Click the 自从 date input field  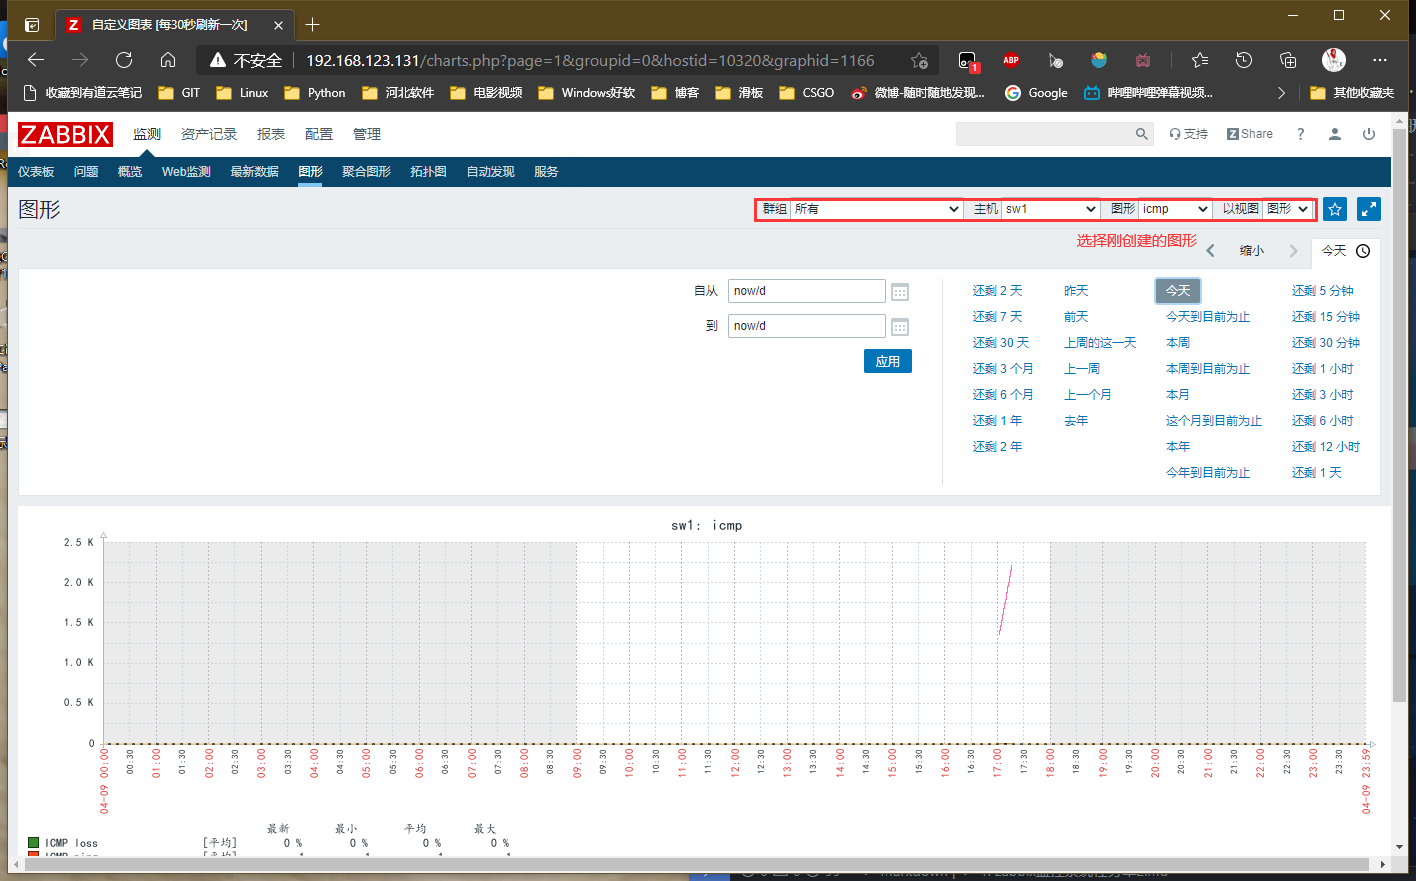point(807,291)
